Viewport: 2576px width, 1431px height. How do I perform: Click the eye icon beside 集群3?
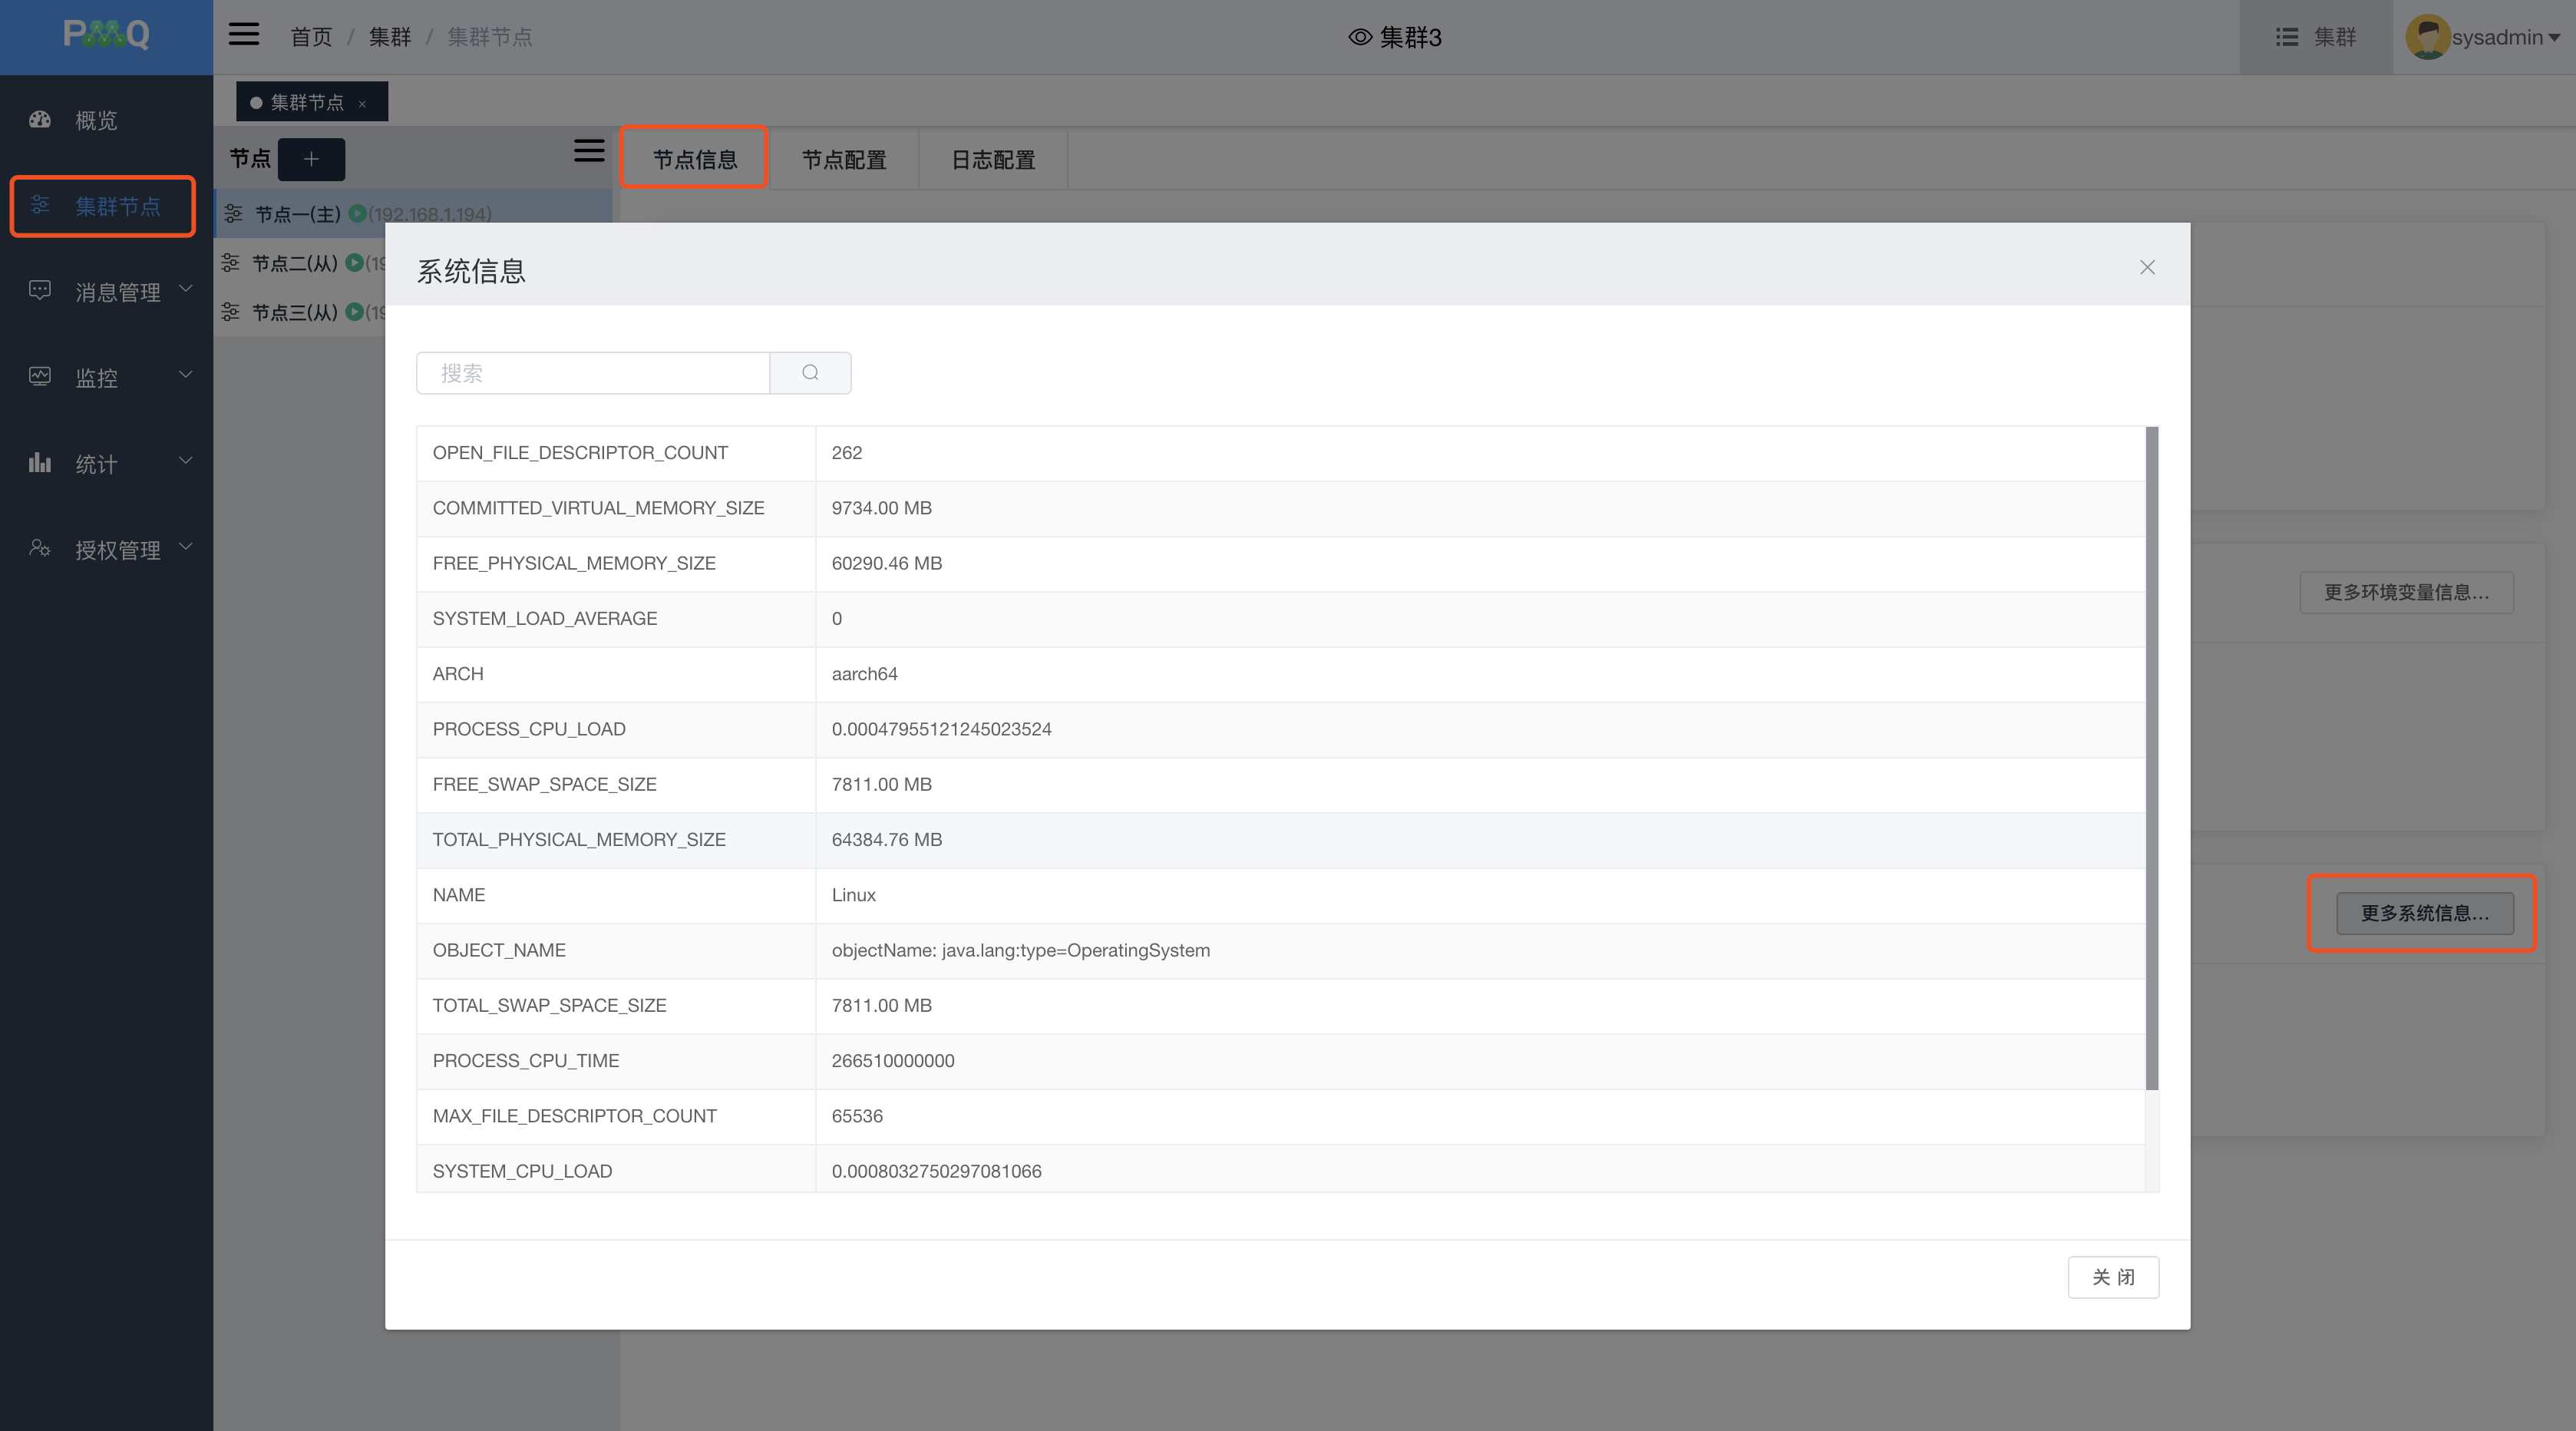pyautogui.click(x=1360, y=37)
